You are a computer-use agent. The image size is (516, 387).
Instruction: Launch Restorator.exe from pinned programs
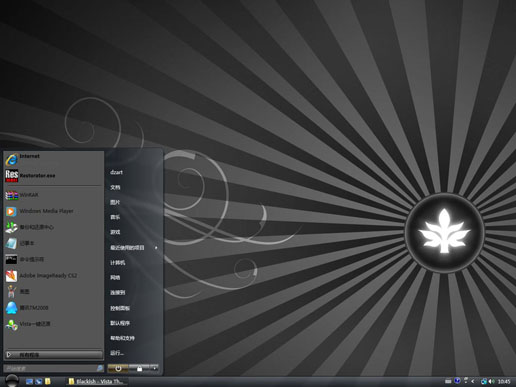coord(53,175)
